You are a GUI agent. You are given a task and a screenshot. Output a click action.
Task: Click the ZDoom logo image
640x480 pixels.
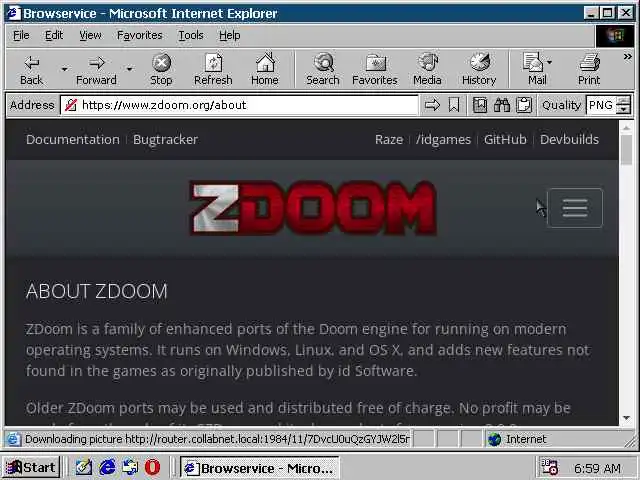[x=313, y=208]
